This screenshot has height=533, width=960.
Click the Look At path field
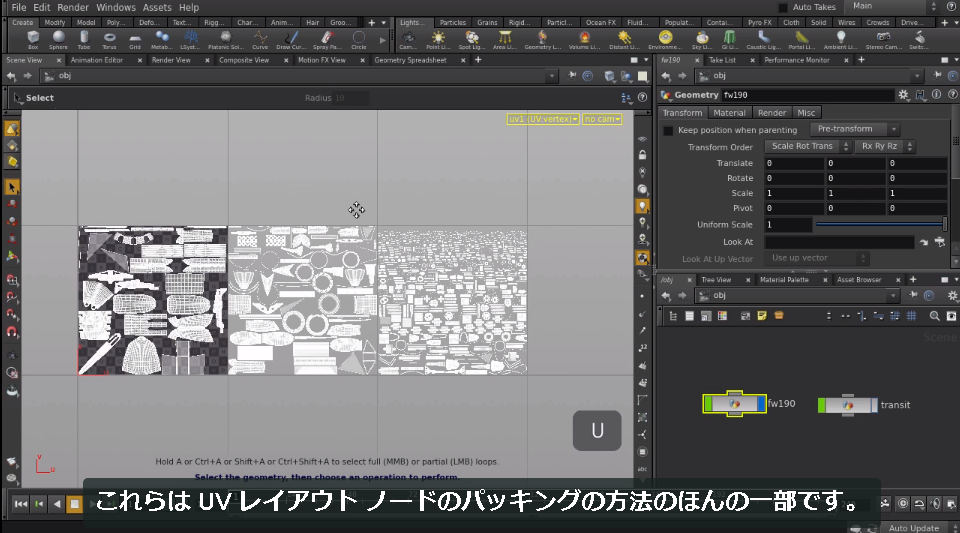click(839, 242)
